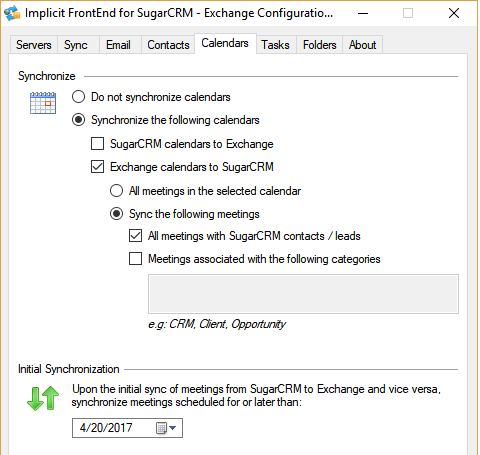
Task: Open the Sync tab
Action: [x=76, y=45]
